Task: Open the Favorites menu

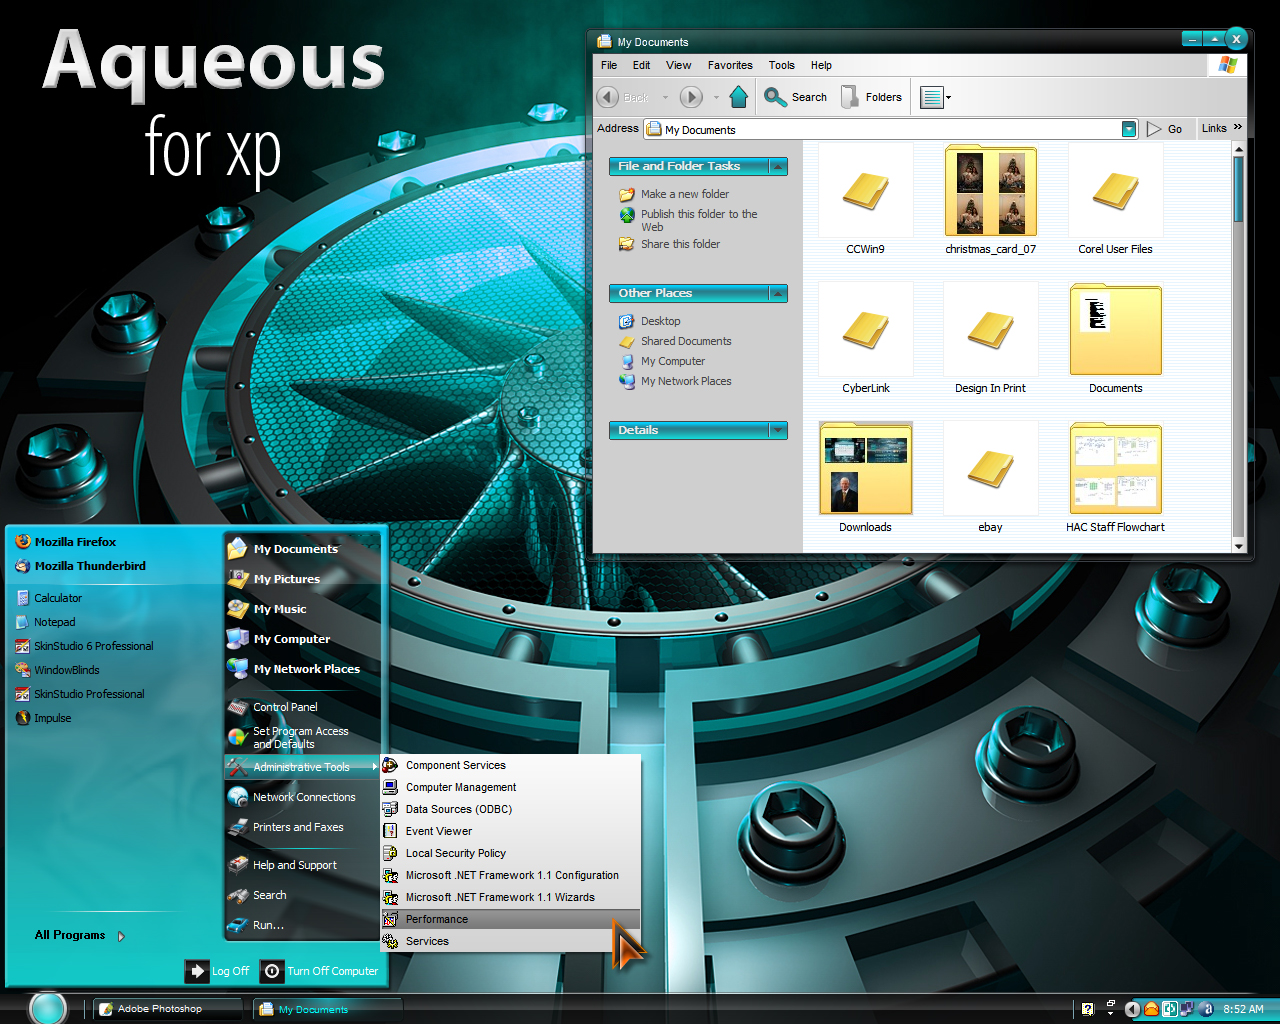Action: (730, 65)
